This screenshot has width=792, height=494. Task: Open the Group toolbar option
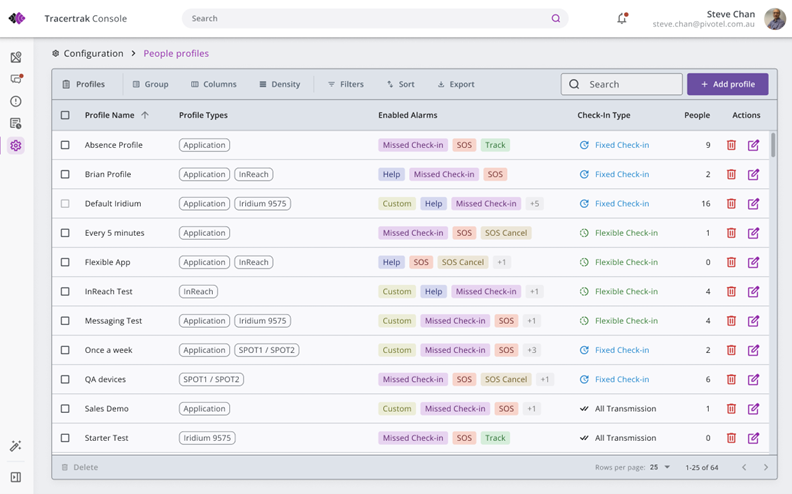[x=150, y=84]
